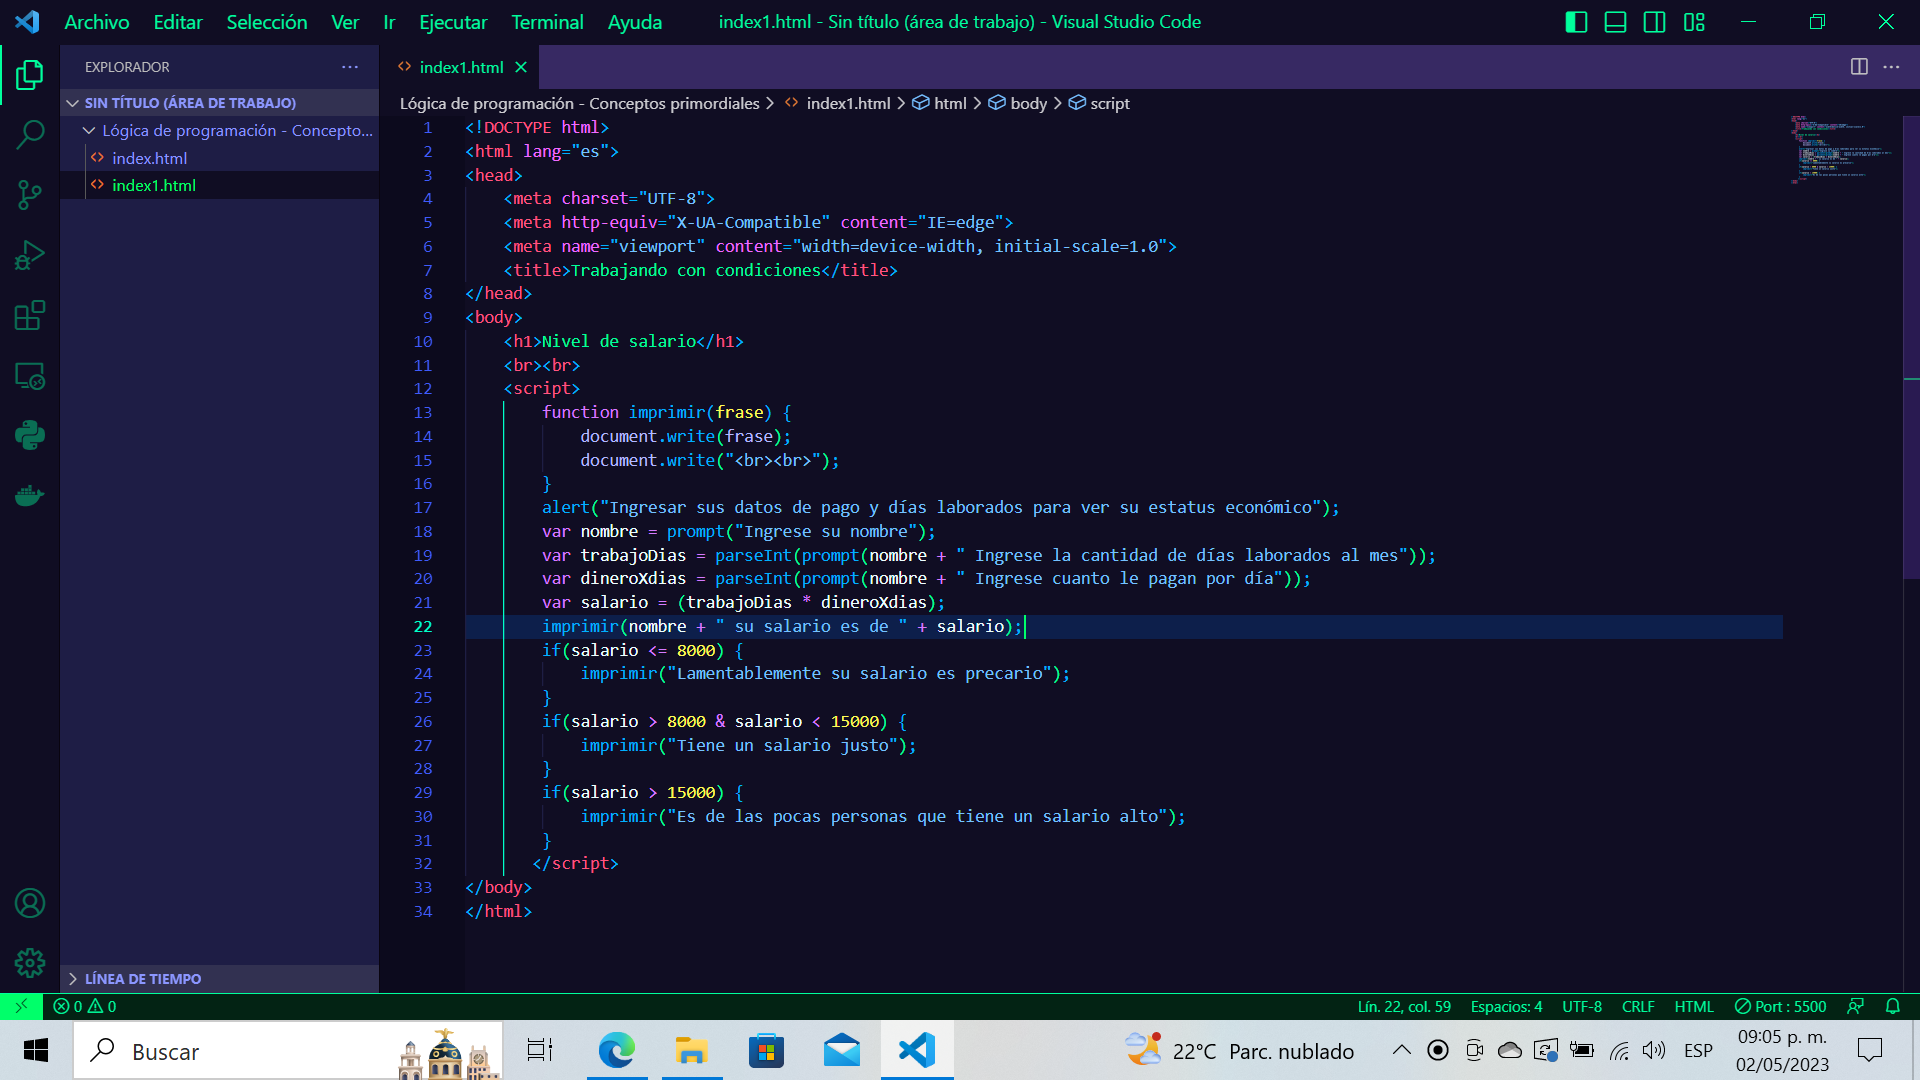This screenshot has width=1920, height=1080.
Task: Change indentation Espacios: 4
Action: point(1506,1006)
